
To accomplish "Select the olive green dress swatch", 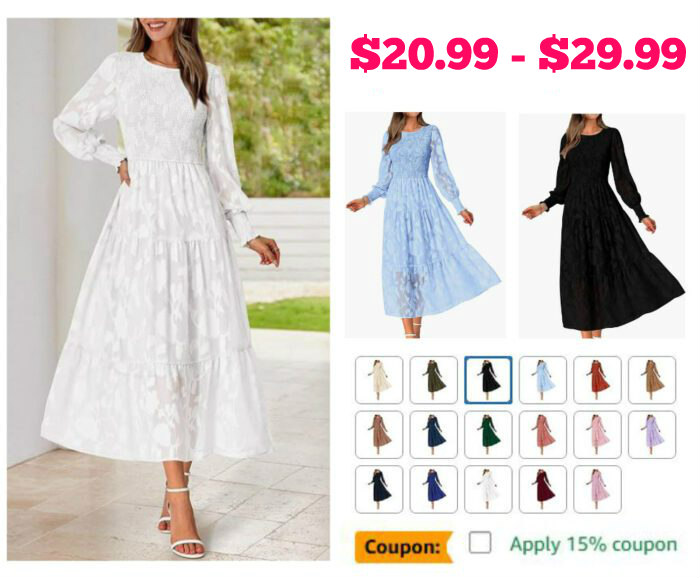I will [433, 380].
